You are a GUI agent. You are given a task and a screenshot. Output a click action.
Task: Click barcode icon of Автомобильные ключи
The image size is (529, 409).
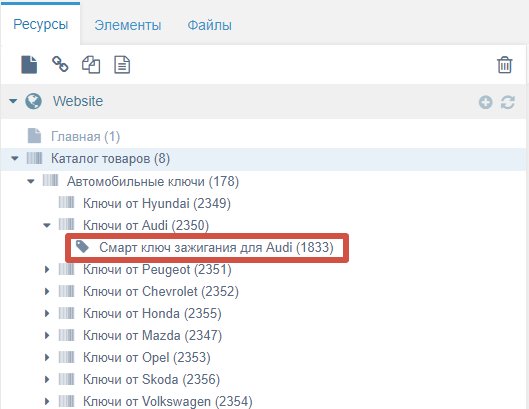tap(50, 180)
